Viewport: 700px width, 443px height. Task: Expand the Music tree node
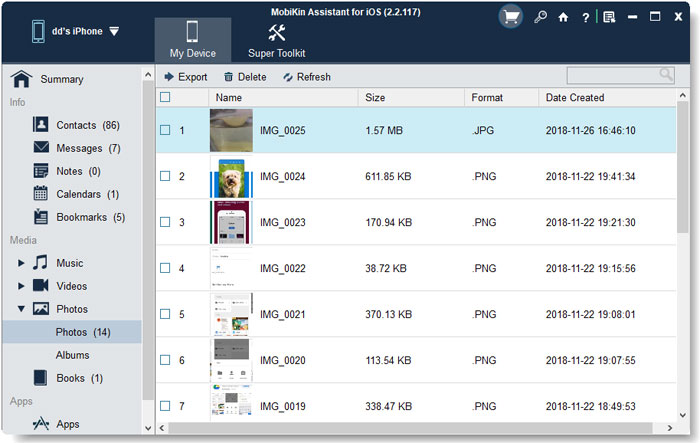21,263
